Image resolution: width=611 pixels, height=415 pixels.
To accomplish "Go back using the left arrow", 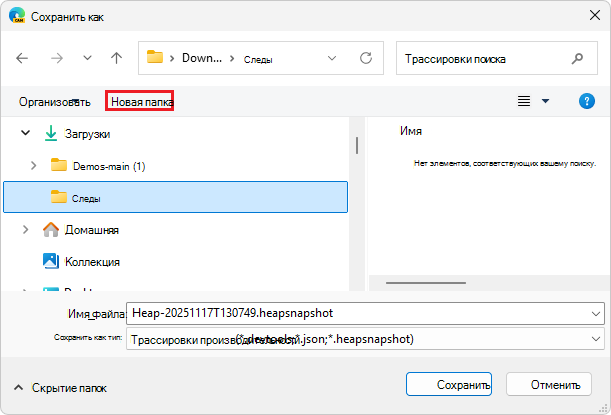I will (22, 58).
